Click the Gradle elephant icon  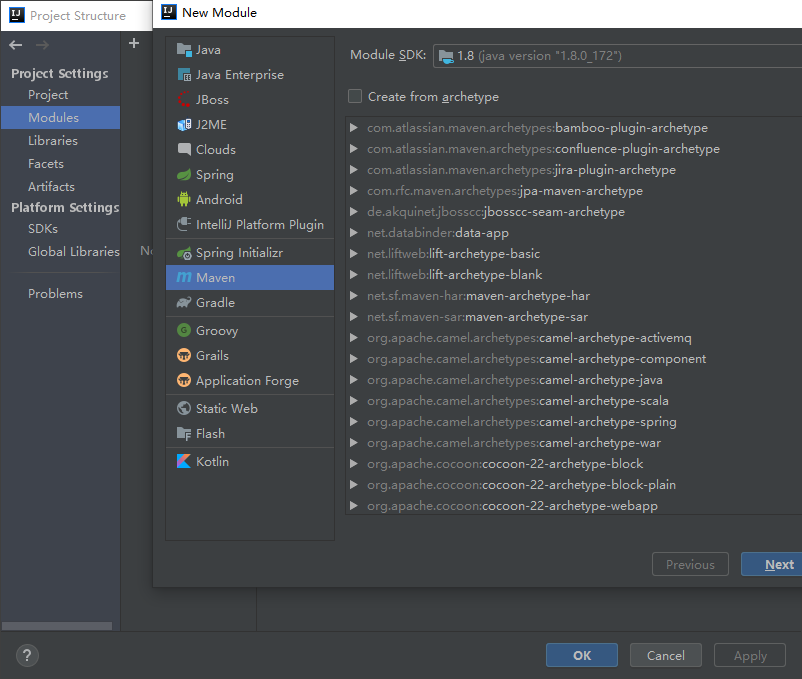(x=184, y=303)
